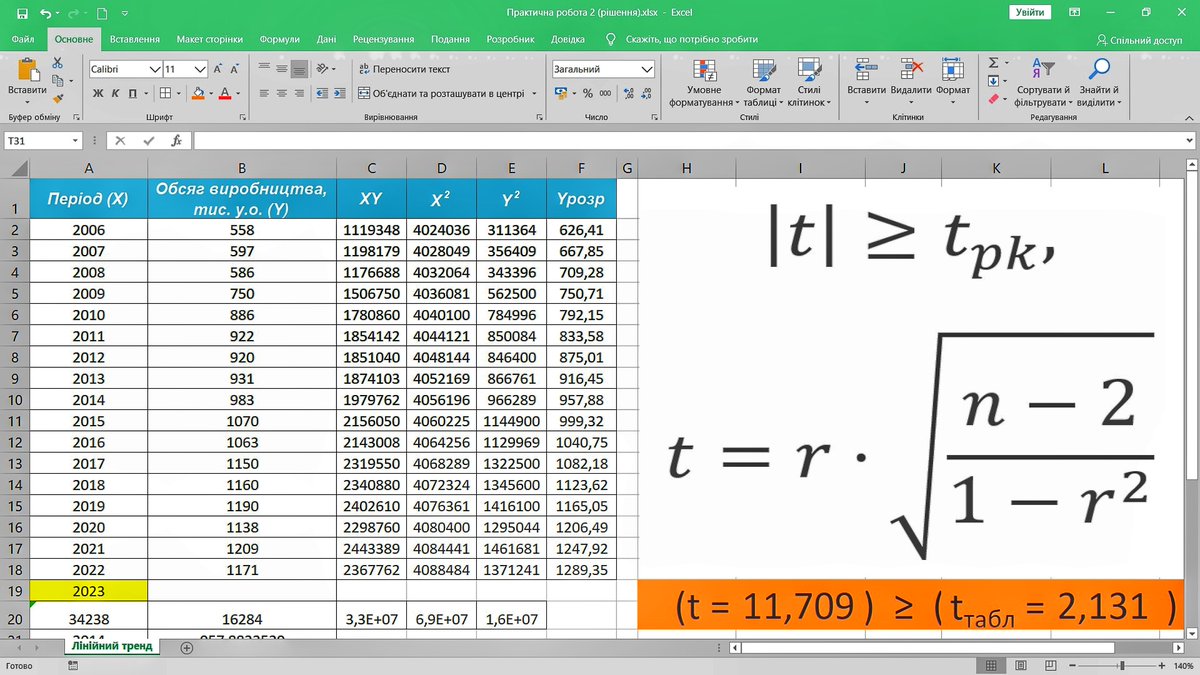This screenshot has width=1200, height=675.
Task: Click the fill color bucket swatch
Action: pos(198,93)
